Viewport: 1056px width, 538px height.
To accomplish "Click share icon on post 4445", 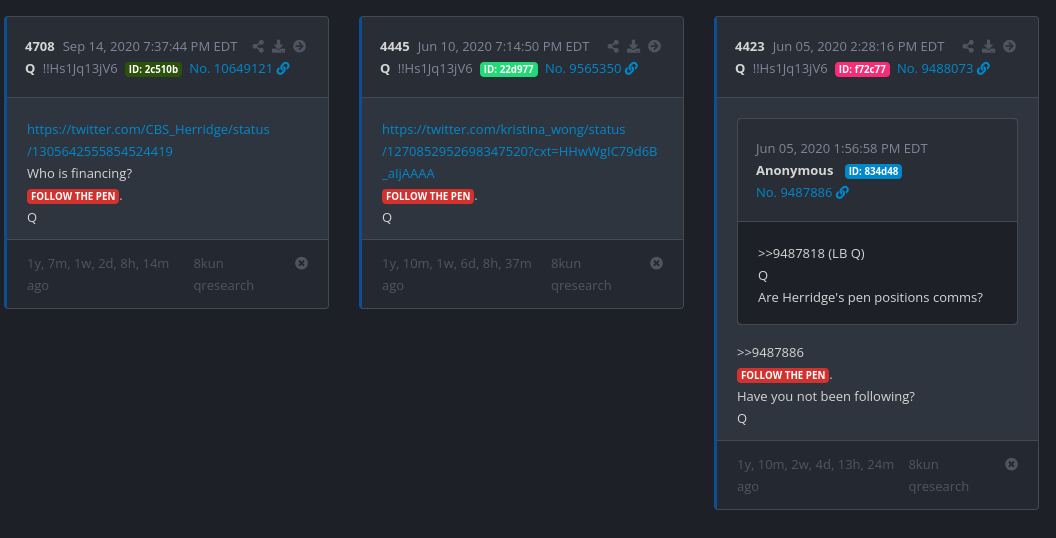I will click(613, 46).
